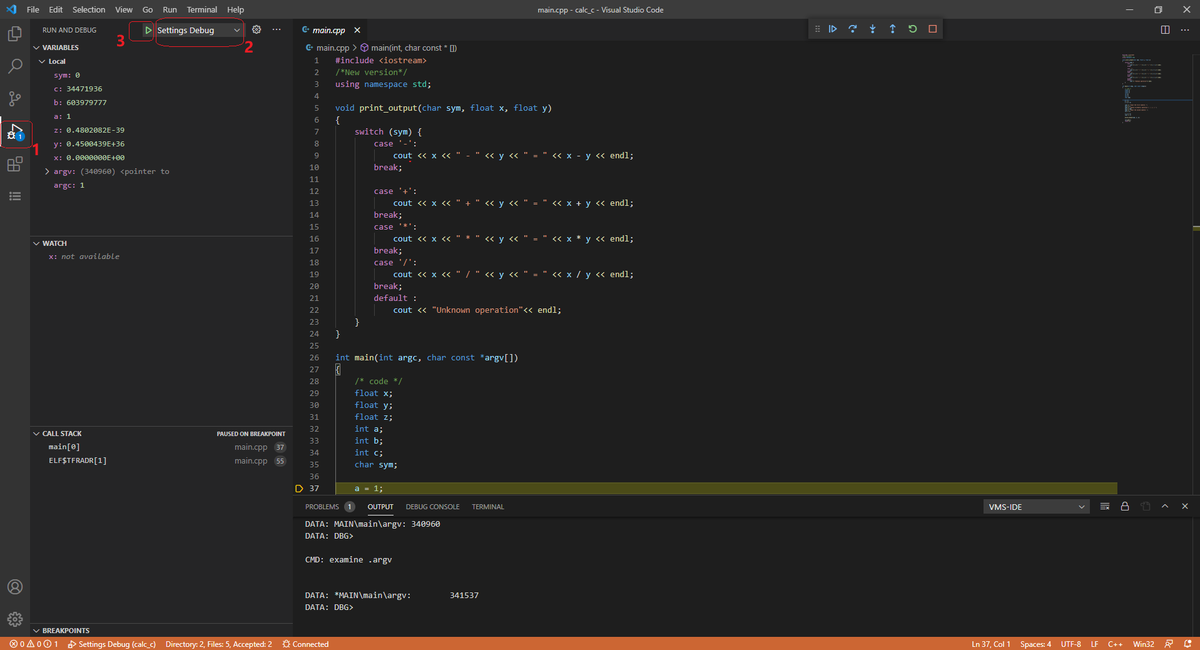Open the Settings Debug configuration dropdown
Screen dimensions: 1200x650
click(x=200, y=30)
